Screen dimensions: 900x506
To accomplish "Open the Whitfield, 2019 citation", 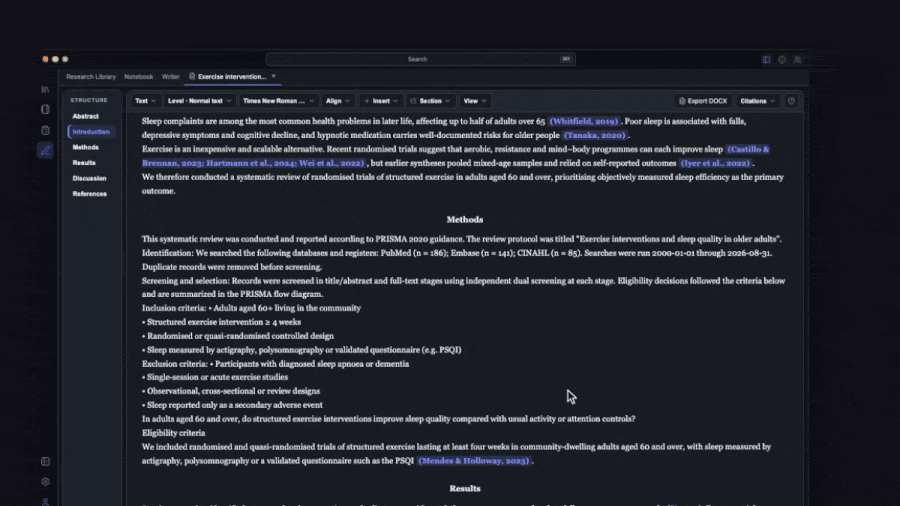I will coord(584,122).
